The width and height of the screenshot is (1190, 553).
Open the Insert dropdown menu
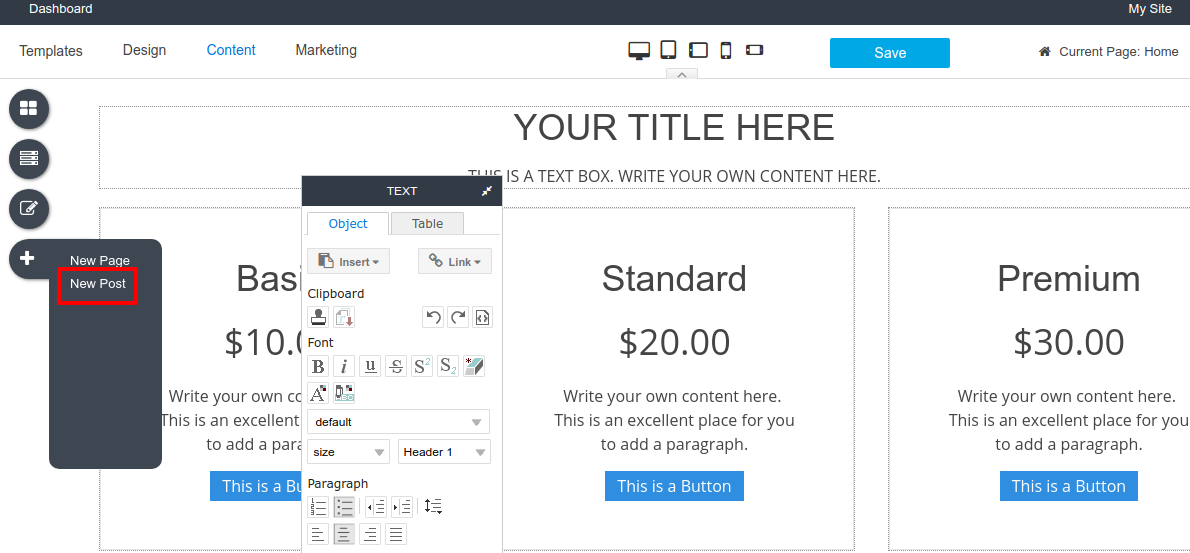348,262
